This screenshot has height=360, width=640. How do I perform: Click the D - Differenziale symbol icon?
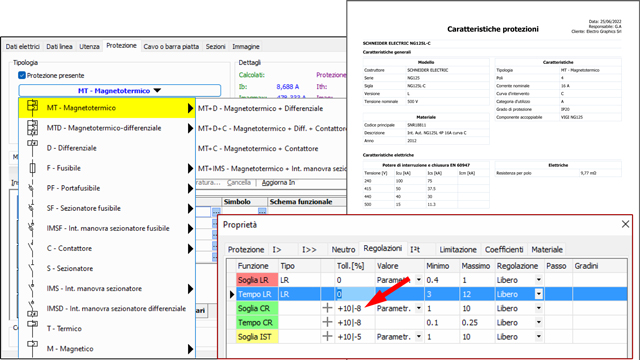point(33,147)
